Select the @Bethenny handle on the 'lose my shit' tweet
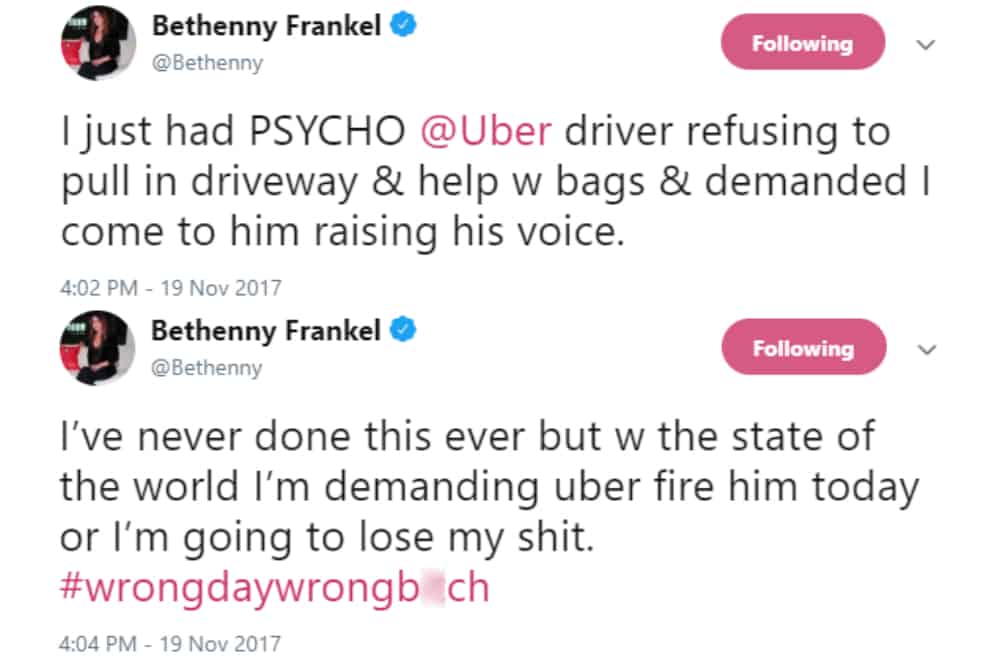 [206, 367]
